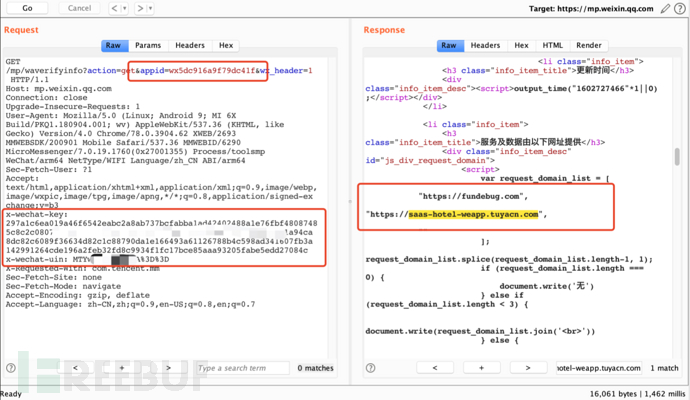
Task: Switch to the Request Headers tab
Action: coord(190,45)
